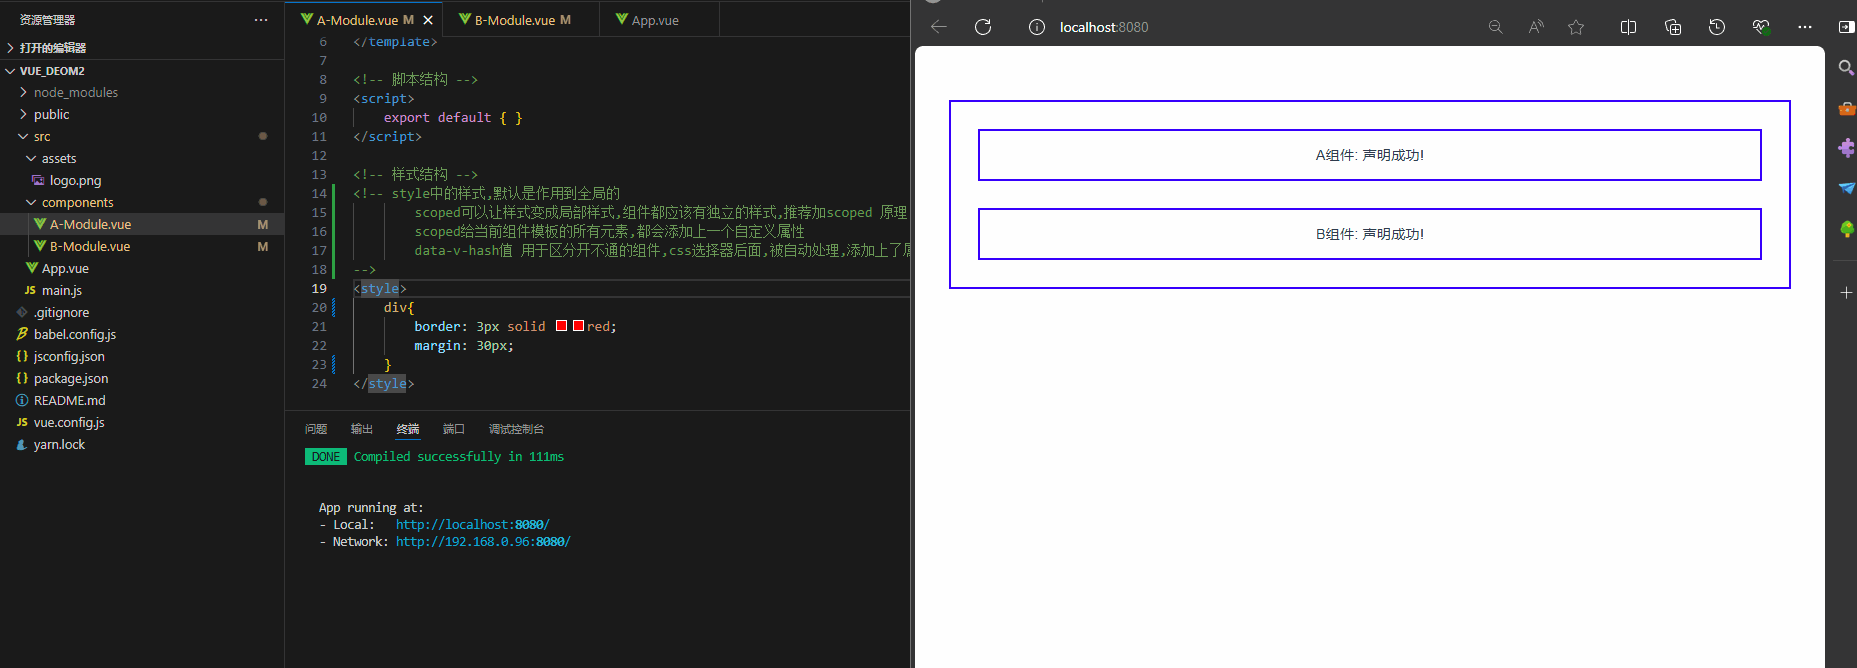Click the Vue icon beside App.vue in explorer
This screenshot has height=668, width=1857.
coord(32,268)
